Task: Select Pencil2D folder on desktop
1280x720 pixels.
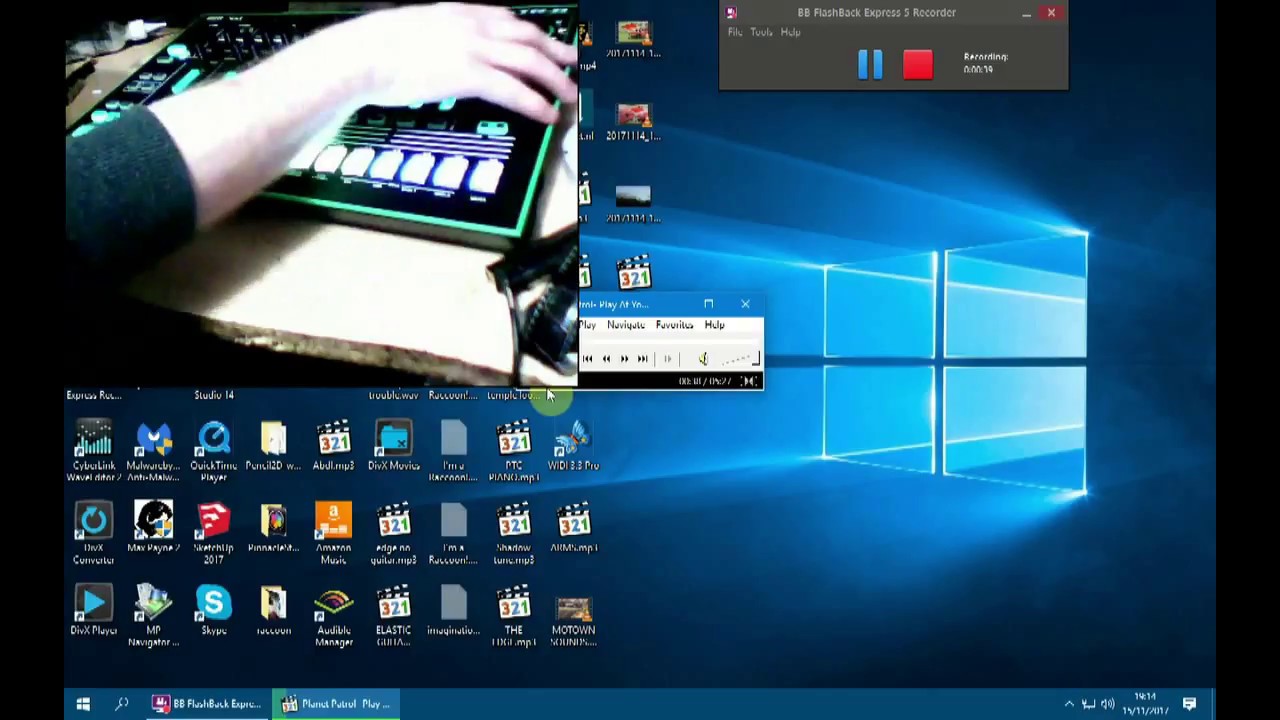Action: pos(273,446)
